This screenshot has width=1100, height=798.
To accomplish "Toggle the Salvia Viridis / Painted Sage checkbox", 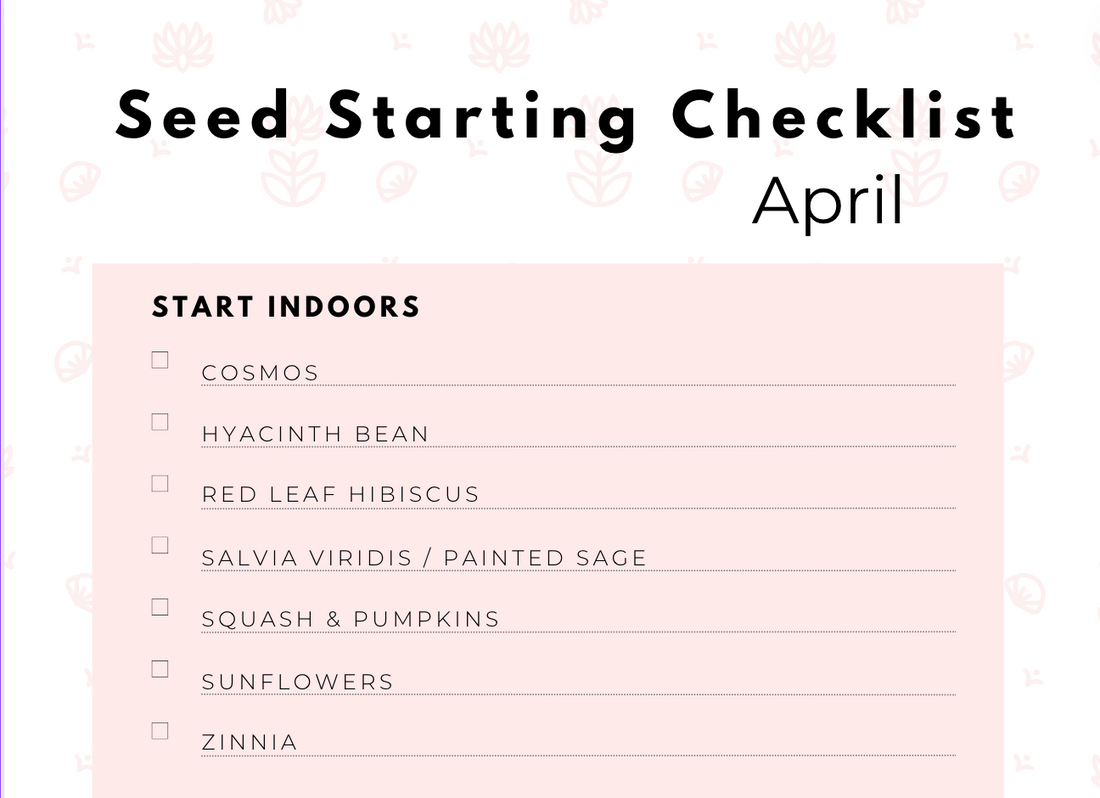I will coord(160,545).
